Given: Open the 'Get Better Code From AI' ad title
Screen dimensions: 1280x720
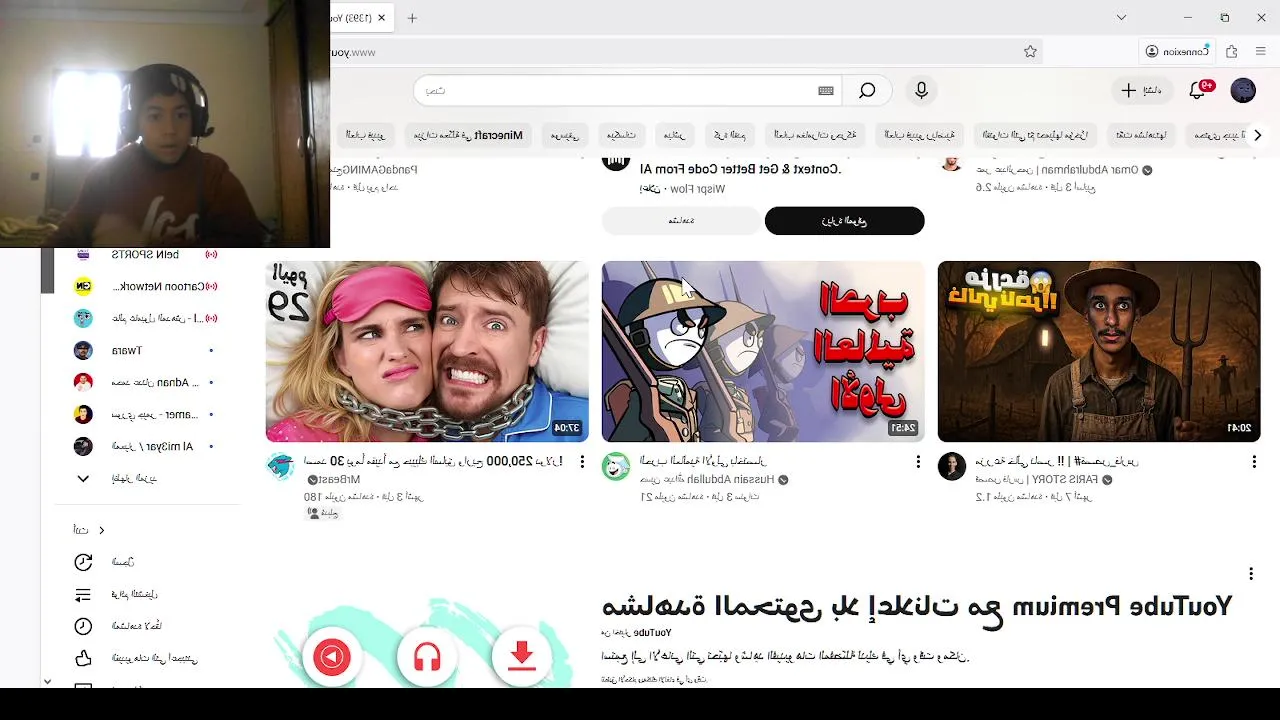Looking at the screenshot, I should (741, 169).
